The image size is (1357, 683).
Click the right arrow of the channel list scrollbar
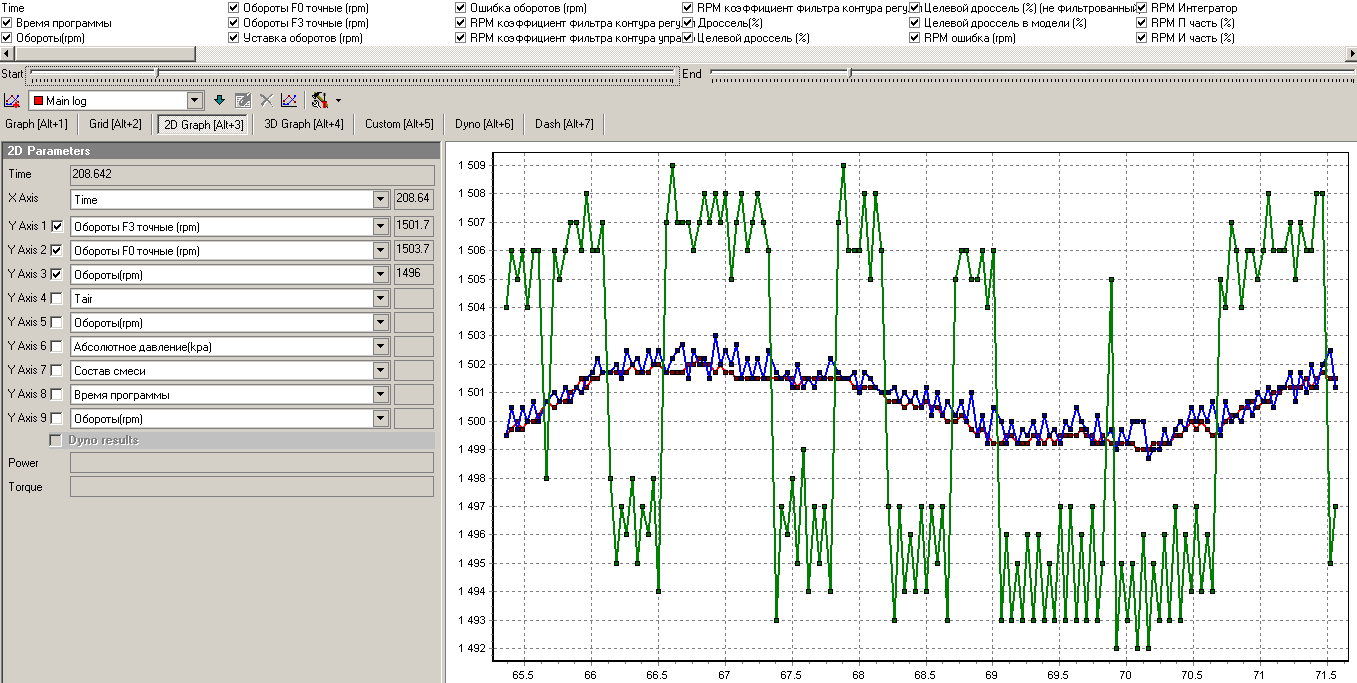coord(1349,53)
